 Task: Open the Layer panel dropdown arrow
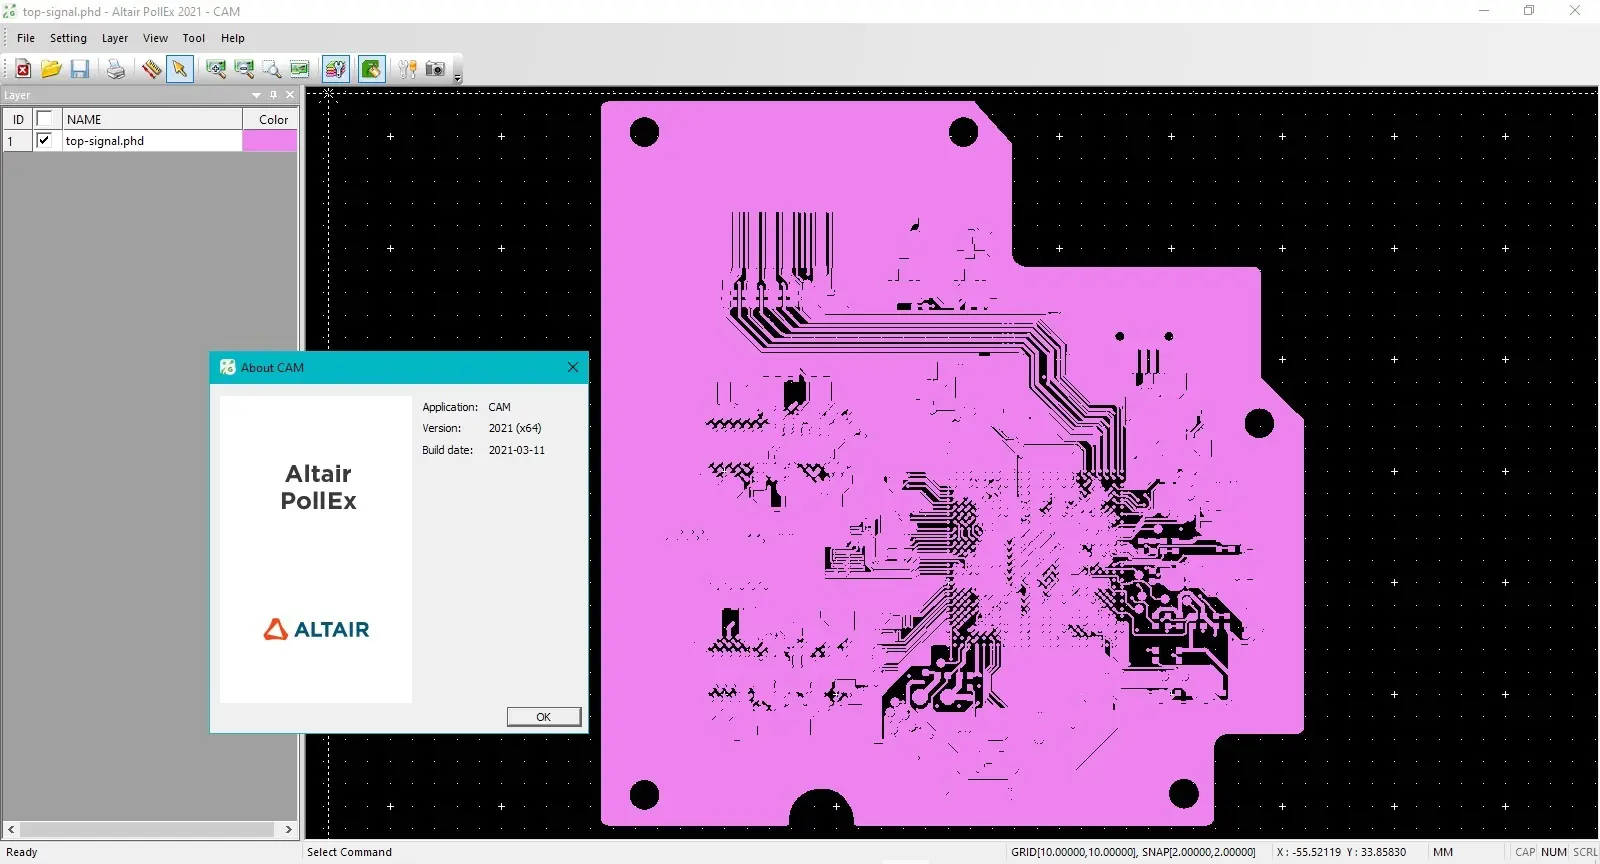click(256, 95)
